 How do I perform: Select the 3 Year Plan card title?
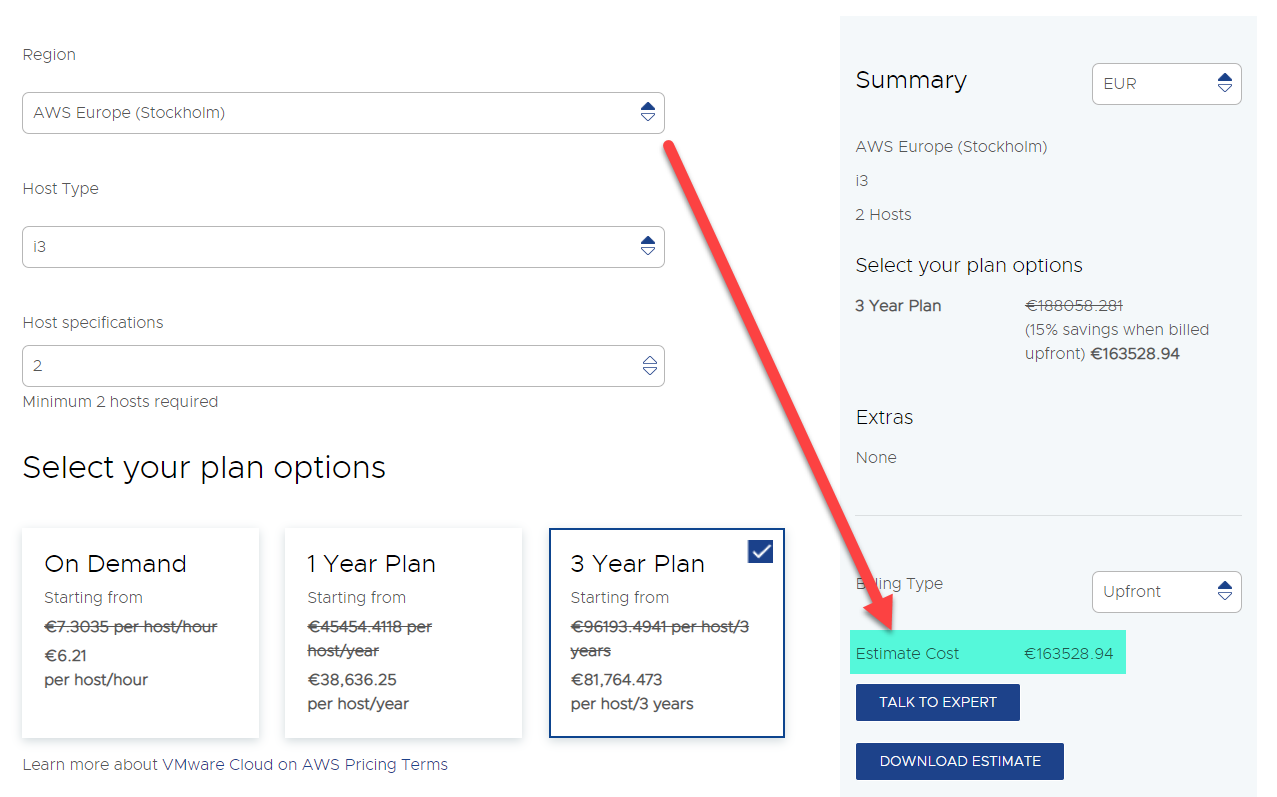coord(637,564)
